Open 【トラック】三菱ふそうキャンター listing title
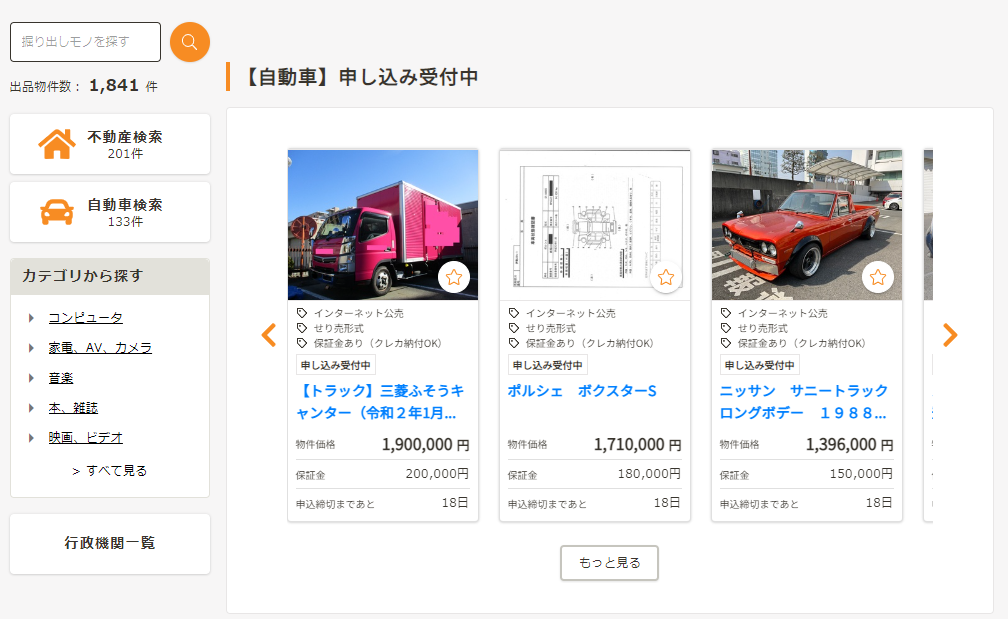The width and height of the screenshot is (1008, 619). point(379,402)
